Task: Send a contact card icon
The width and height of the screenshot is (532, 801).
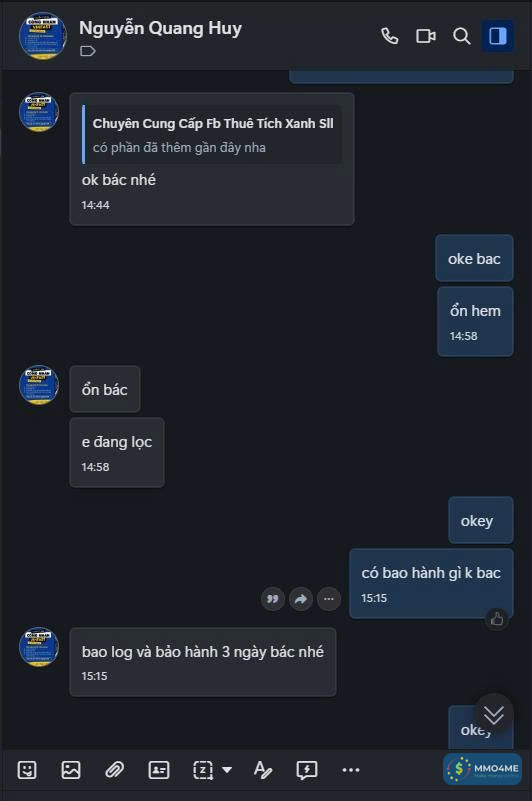Action: (x=158, y=770)
